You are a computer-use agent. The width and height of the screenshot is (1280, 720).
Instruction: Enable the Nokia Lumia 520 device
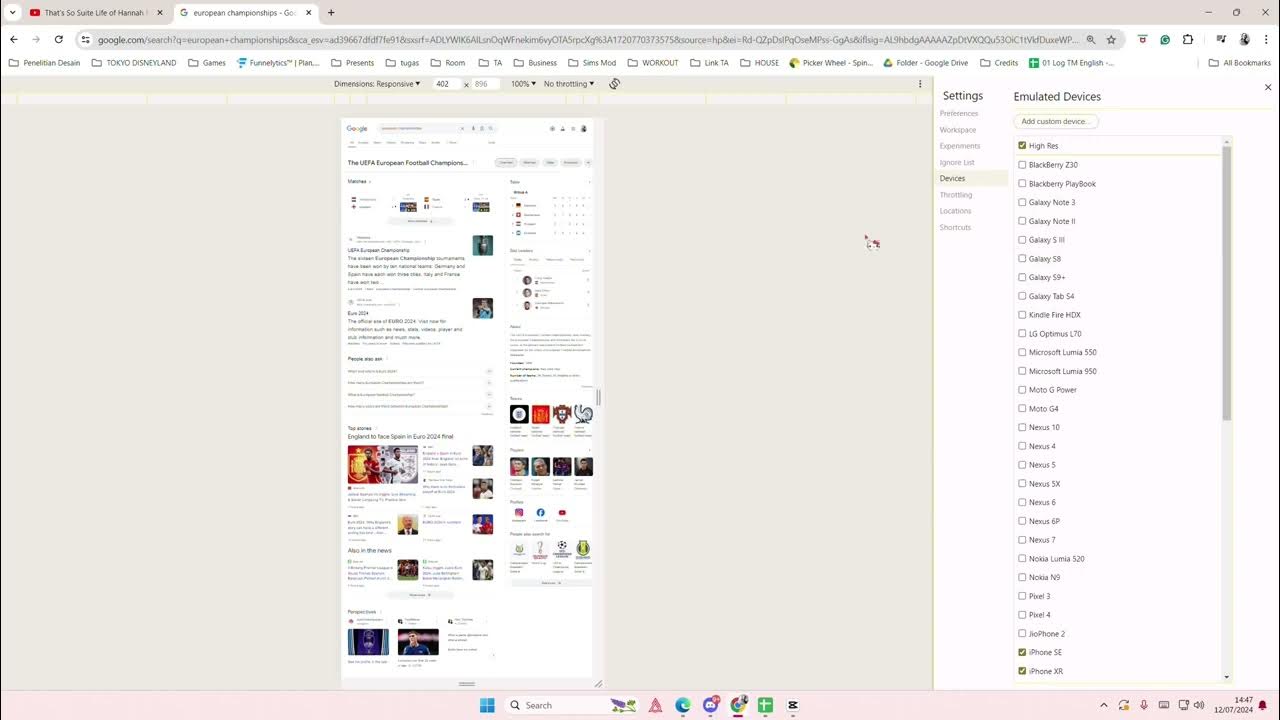(x=1022, y=559)
